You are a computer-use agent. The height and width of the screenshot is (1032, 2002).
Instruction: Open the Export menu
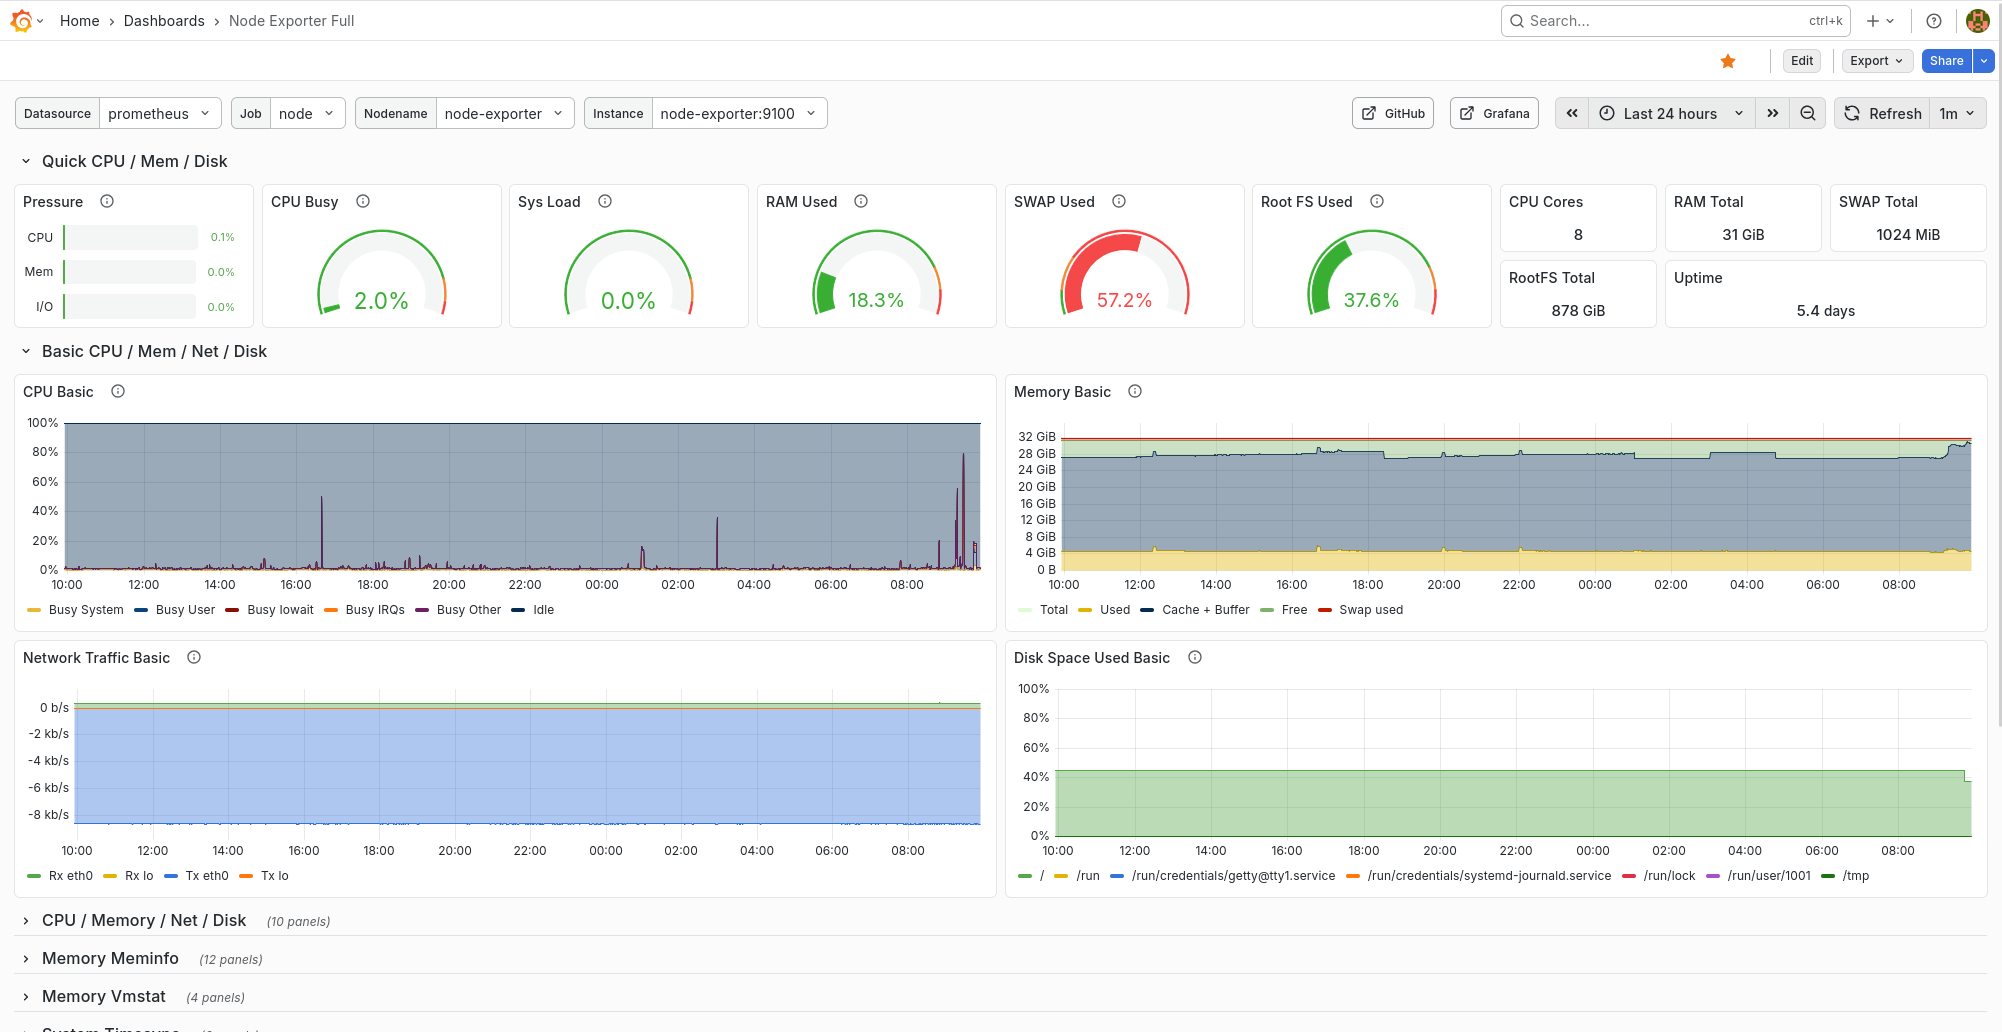(x=1876, y=61)
